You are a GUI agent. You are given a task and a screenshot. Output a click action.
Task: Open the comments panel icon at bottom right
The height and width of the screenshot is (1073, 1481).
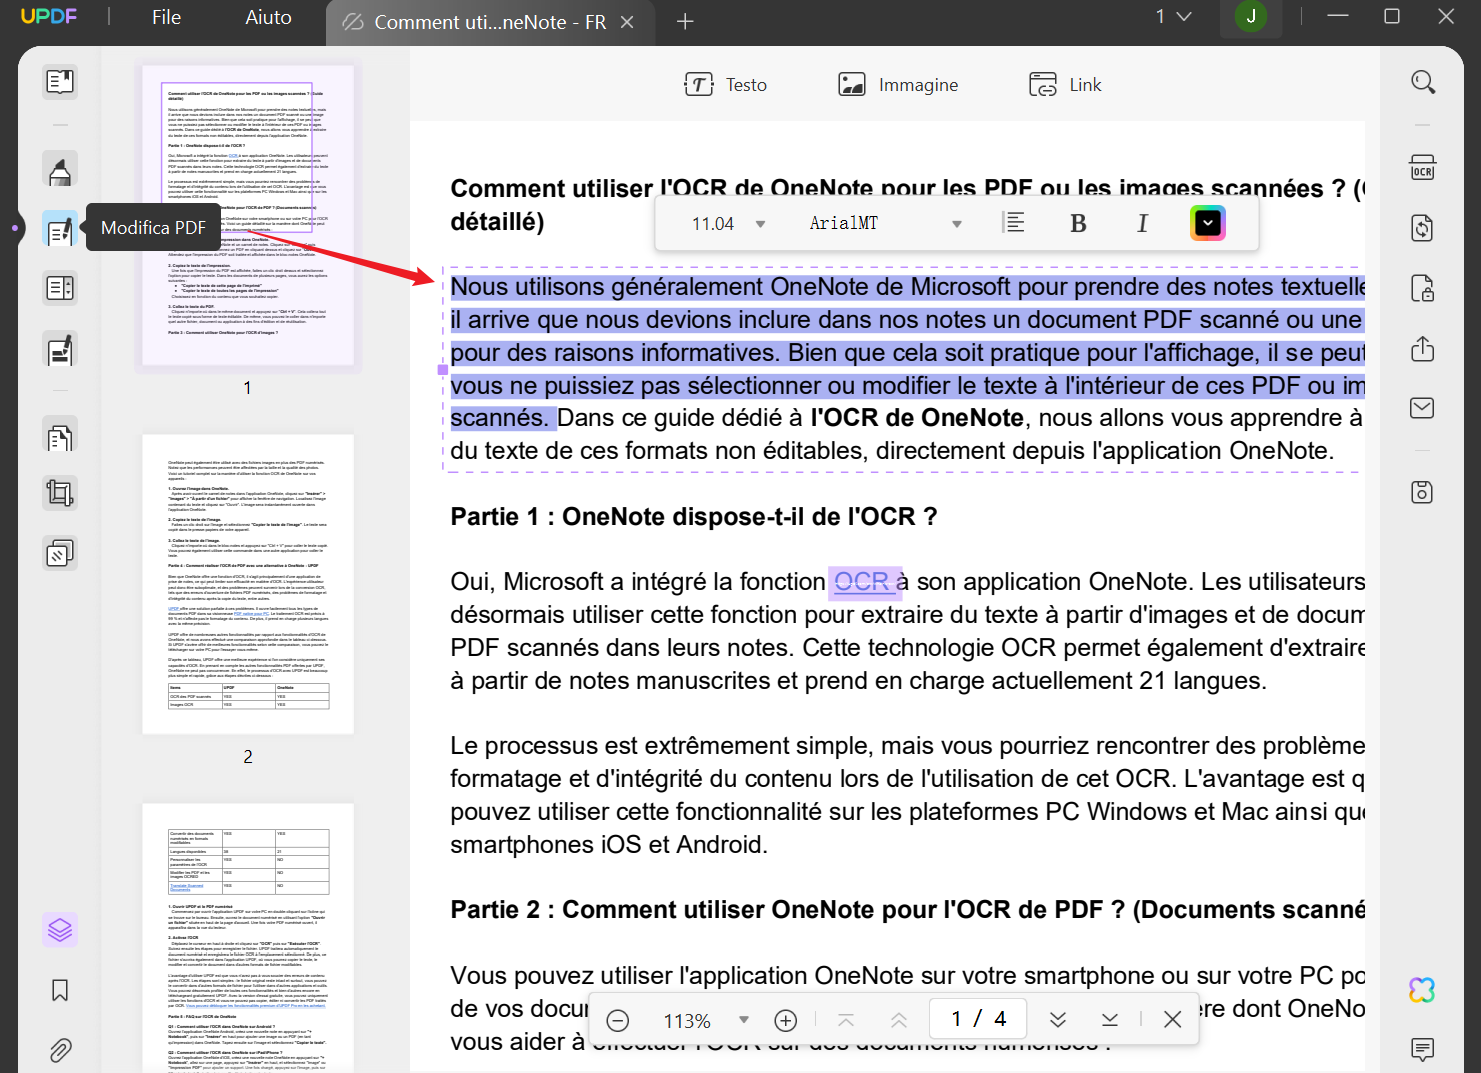(1422, 1049)
